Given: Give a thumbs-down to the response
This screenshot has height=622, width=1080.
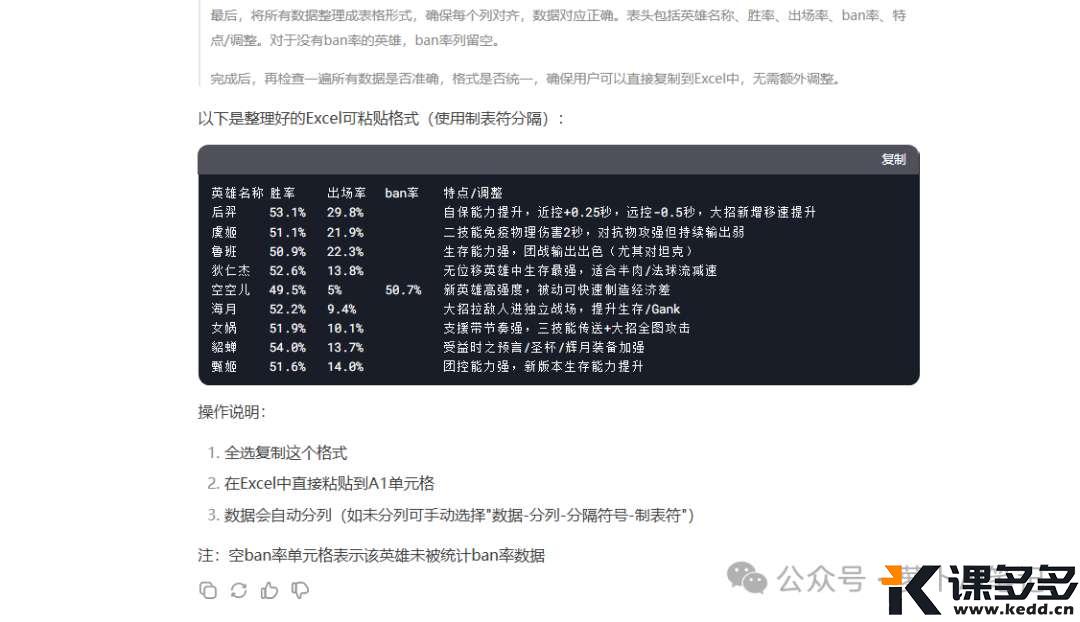Looking at the screenshot, I should tap(300, 590).
